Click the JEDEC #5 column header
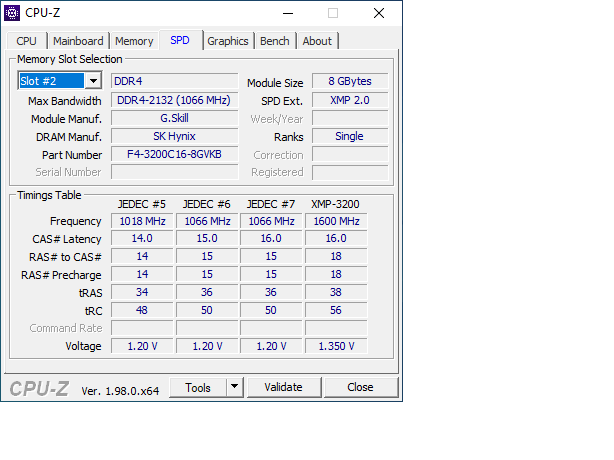The image size is (614, 460). click(142, 204)
